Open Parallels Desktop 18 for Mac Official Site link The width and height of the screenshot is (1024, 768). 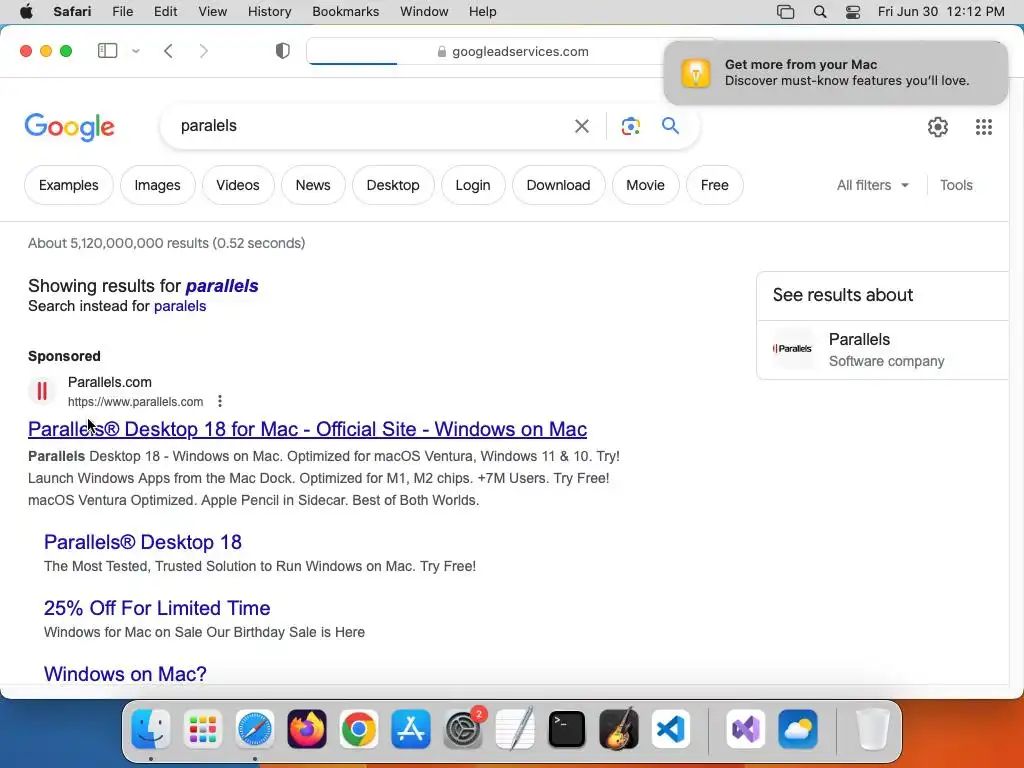308,429
